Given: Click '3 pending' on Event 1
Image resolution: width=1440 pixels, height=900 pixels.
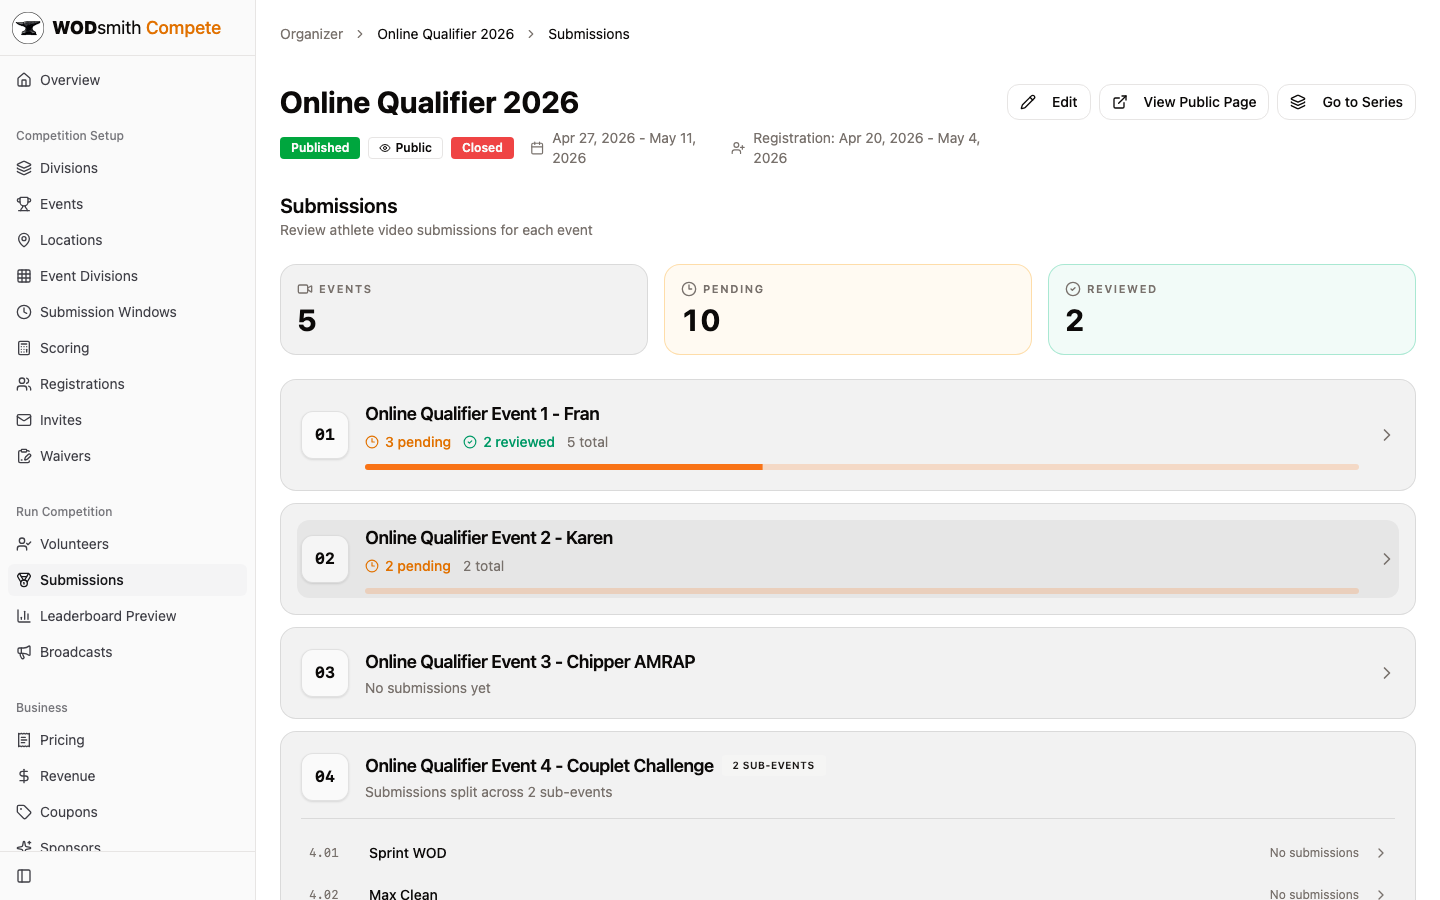Looking at the screenshot, I should point(408,442).
